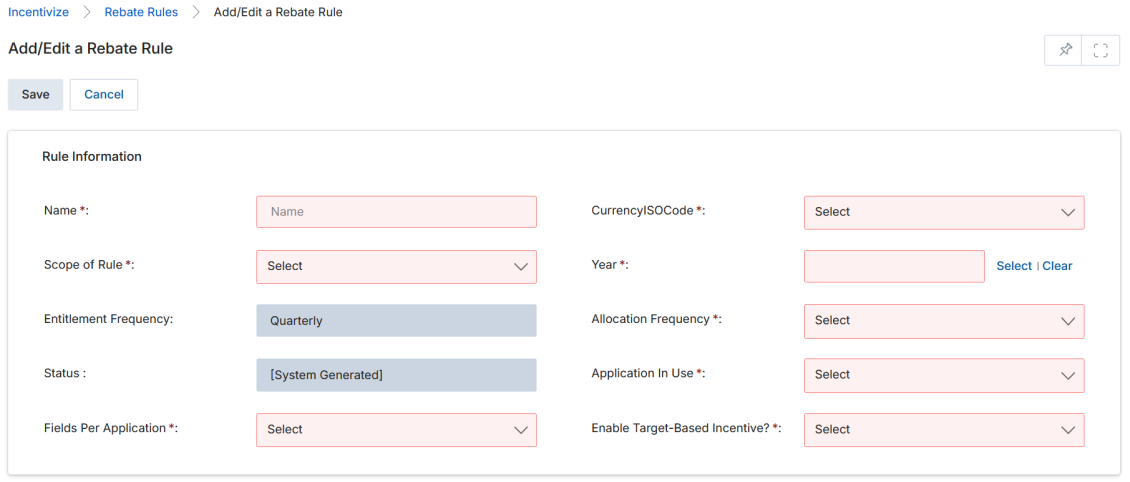Click the Status System Generated field
This screenshot has width=1130, height=482.
(x=396, y=375)
